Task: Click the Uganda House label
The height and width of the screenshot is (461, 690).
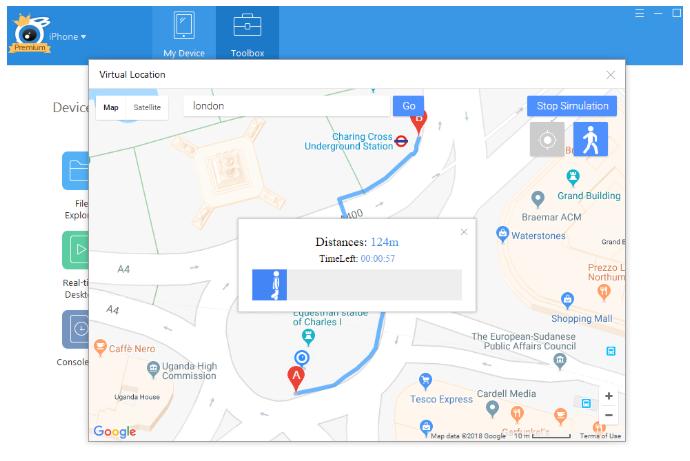Action: [137, 397]
